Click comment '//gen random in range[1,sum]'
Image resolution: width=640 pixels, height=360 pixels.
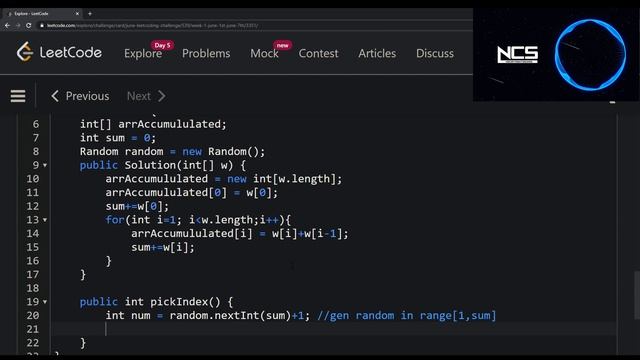pos(407,316)
